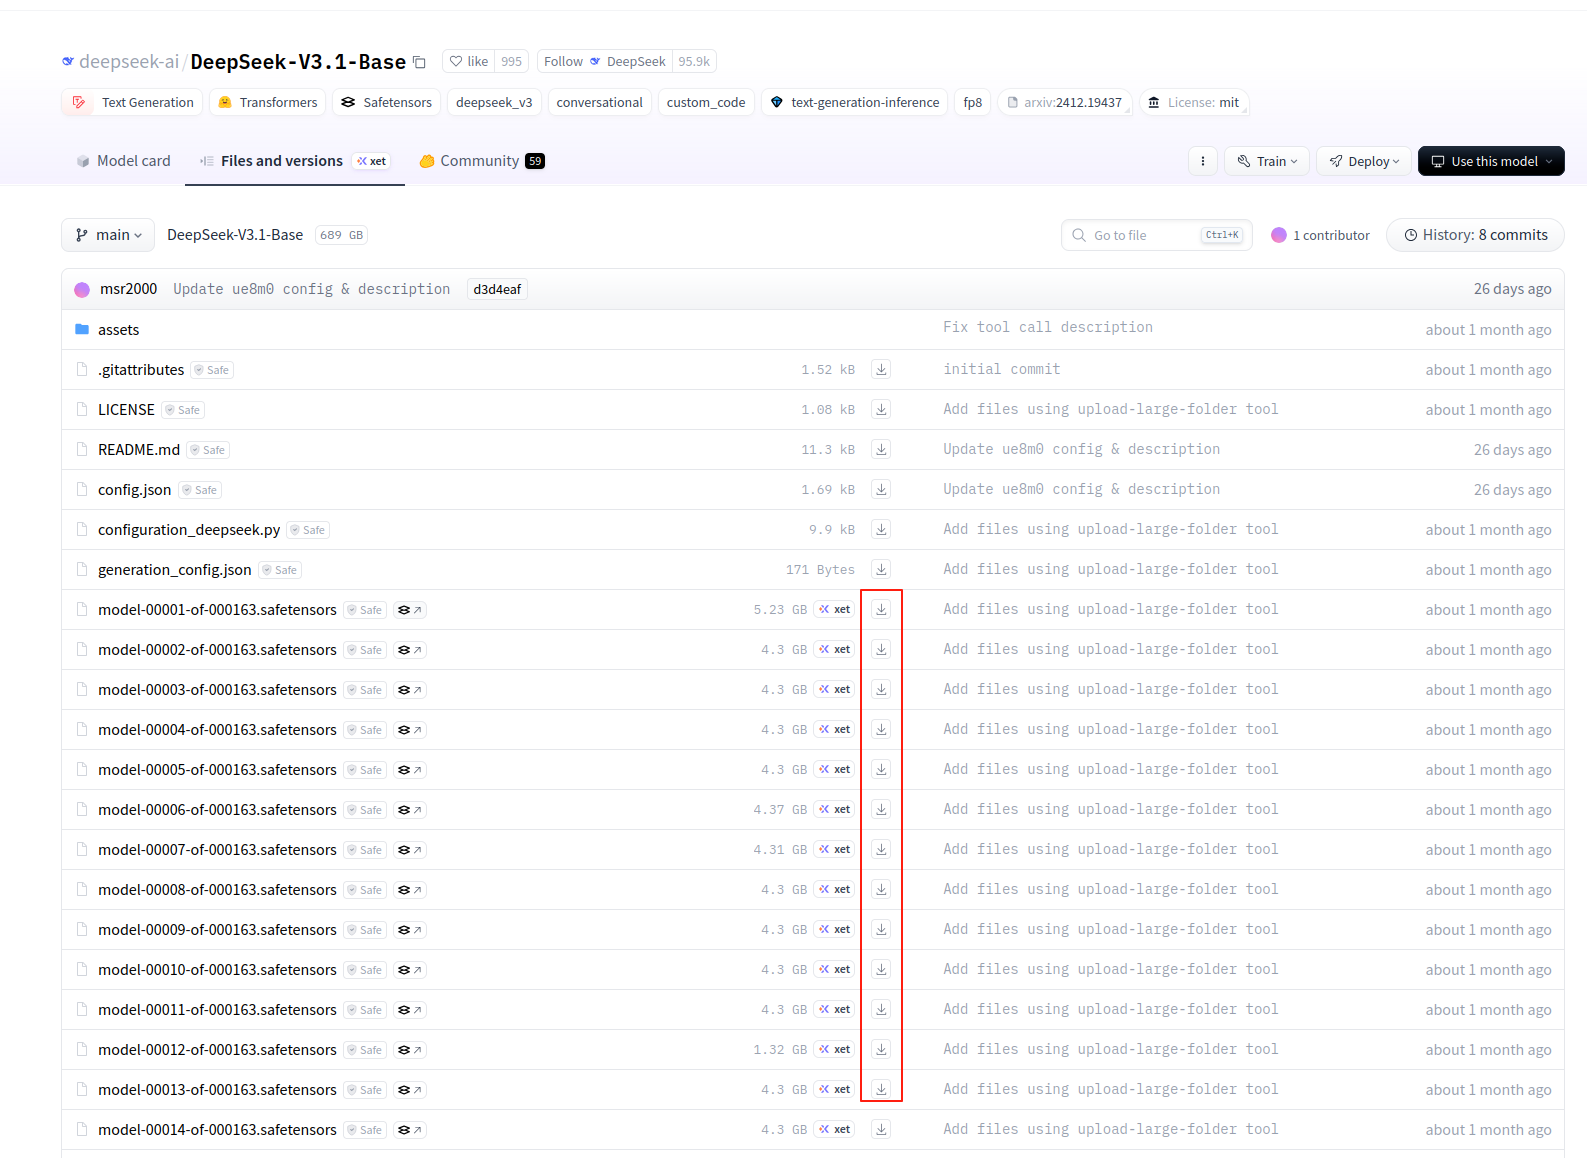Focus the Go to file search field
Image resolution: width=1587 pixels, height=1158 pixels.
1156,235
